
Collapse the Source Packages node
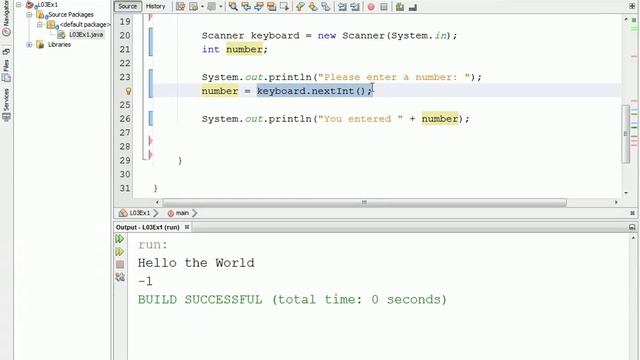click(x=29, y=14)
